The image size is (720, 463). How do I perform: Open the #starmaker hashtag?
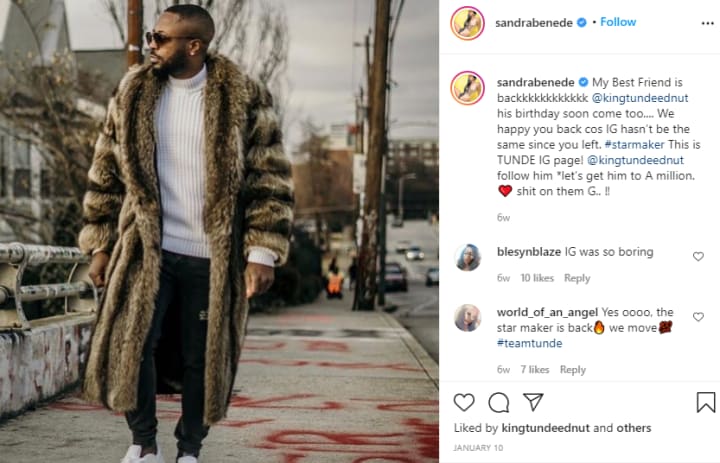634,144
